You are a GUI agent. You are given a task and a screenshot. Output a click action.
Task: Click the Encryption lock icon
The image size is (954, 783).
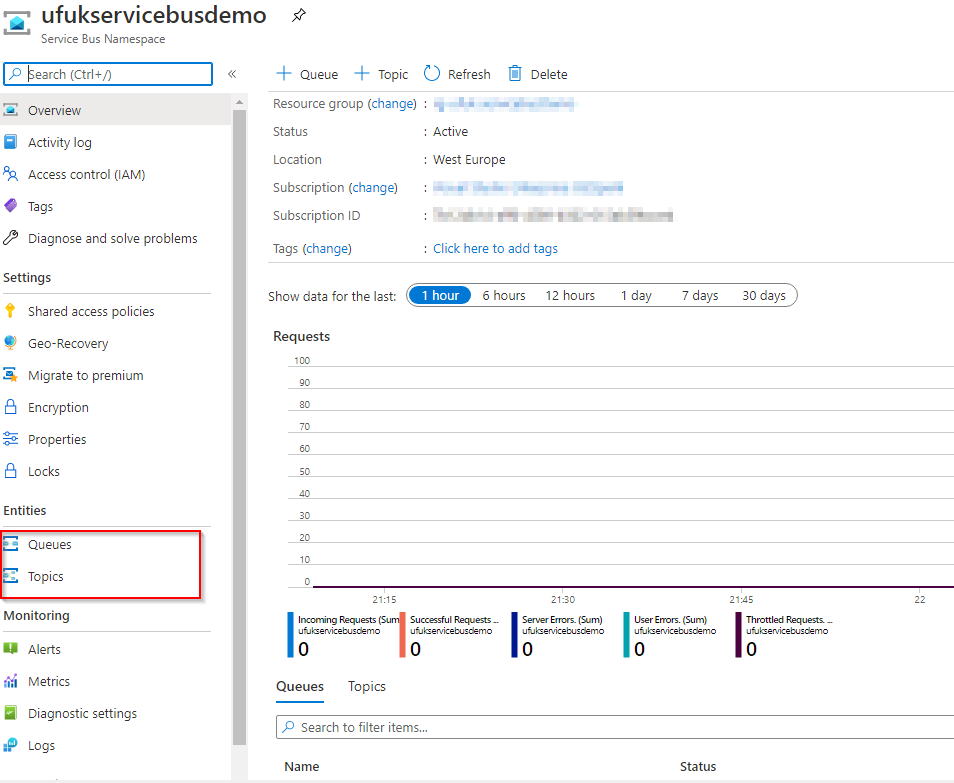[10, 406]
